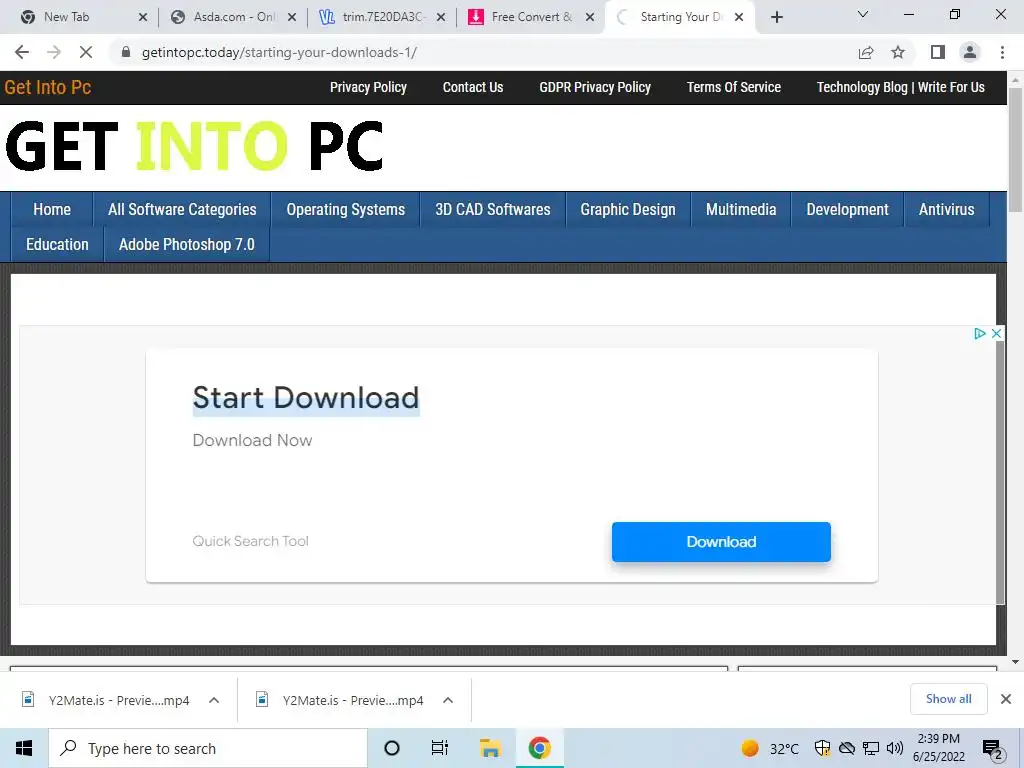
Task: Open Multimedia category
Action: [x=741, y=210]
